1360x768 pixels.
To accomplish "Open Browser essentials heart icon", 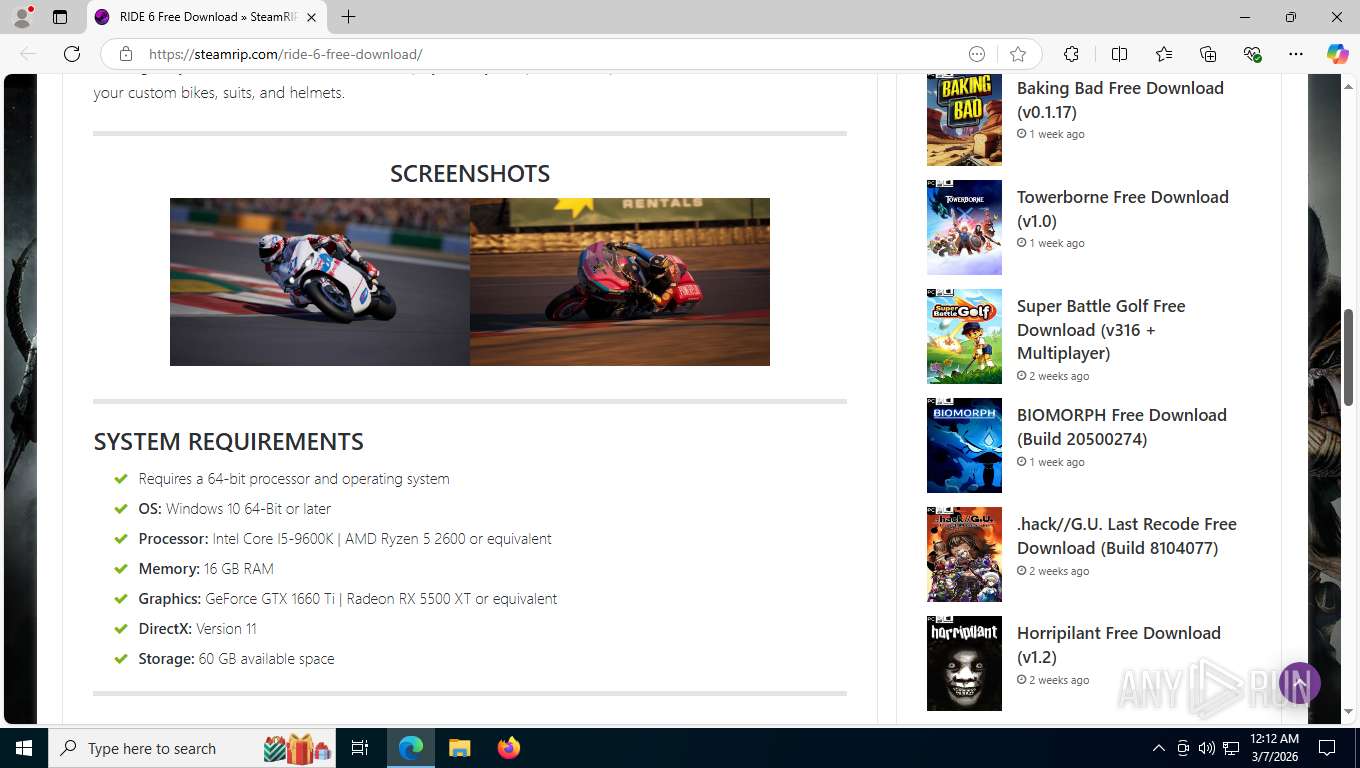I will tap(1253, 54).
